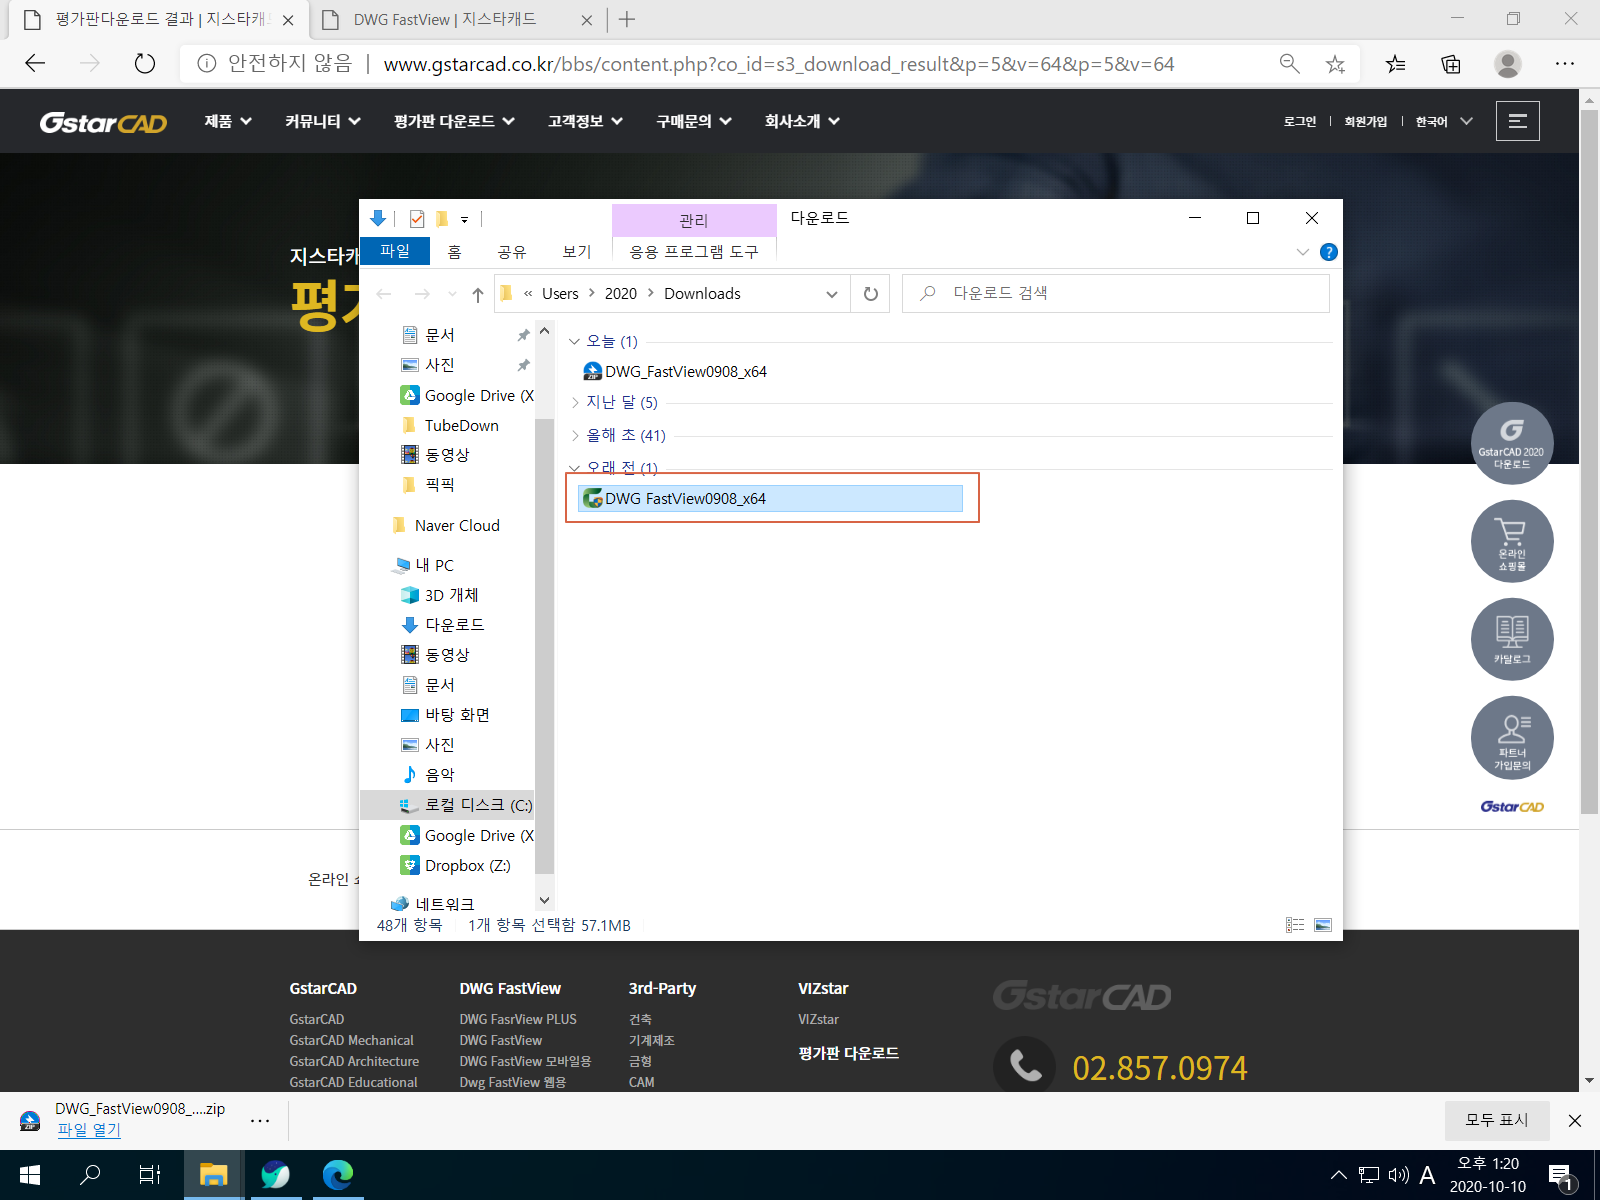Select TubeDown folder in navigation pane
The width and height of the screenshot is (1600, 1200).
pos(450,426)
